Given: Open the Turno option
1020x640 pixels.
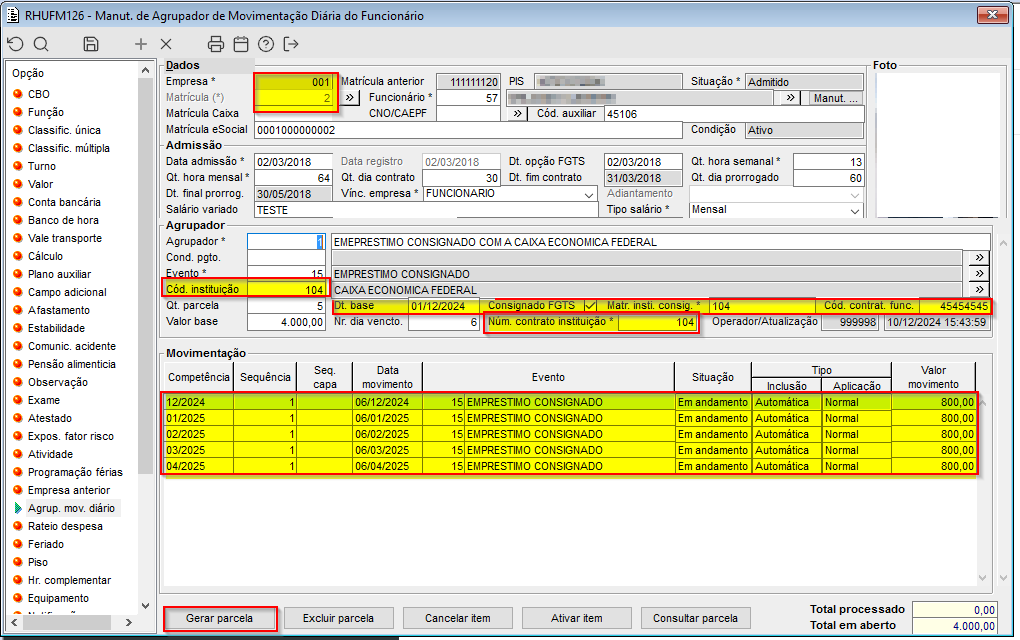Looking at the screenshot, I should pyautogui.click(x=42, y=166).
